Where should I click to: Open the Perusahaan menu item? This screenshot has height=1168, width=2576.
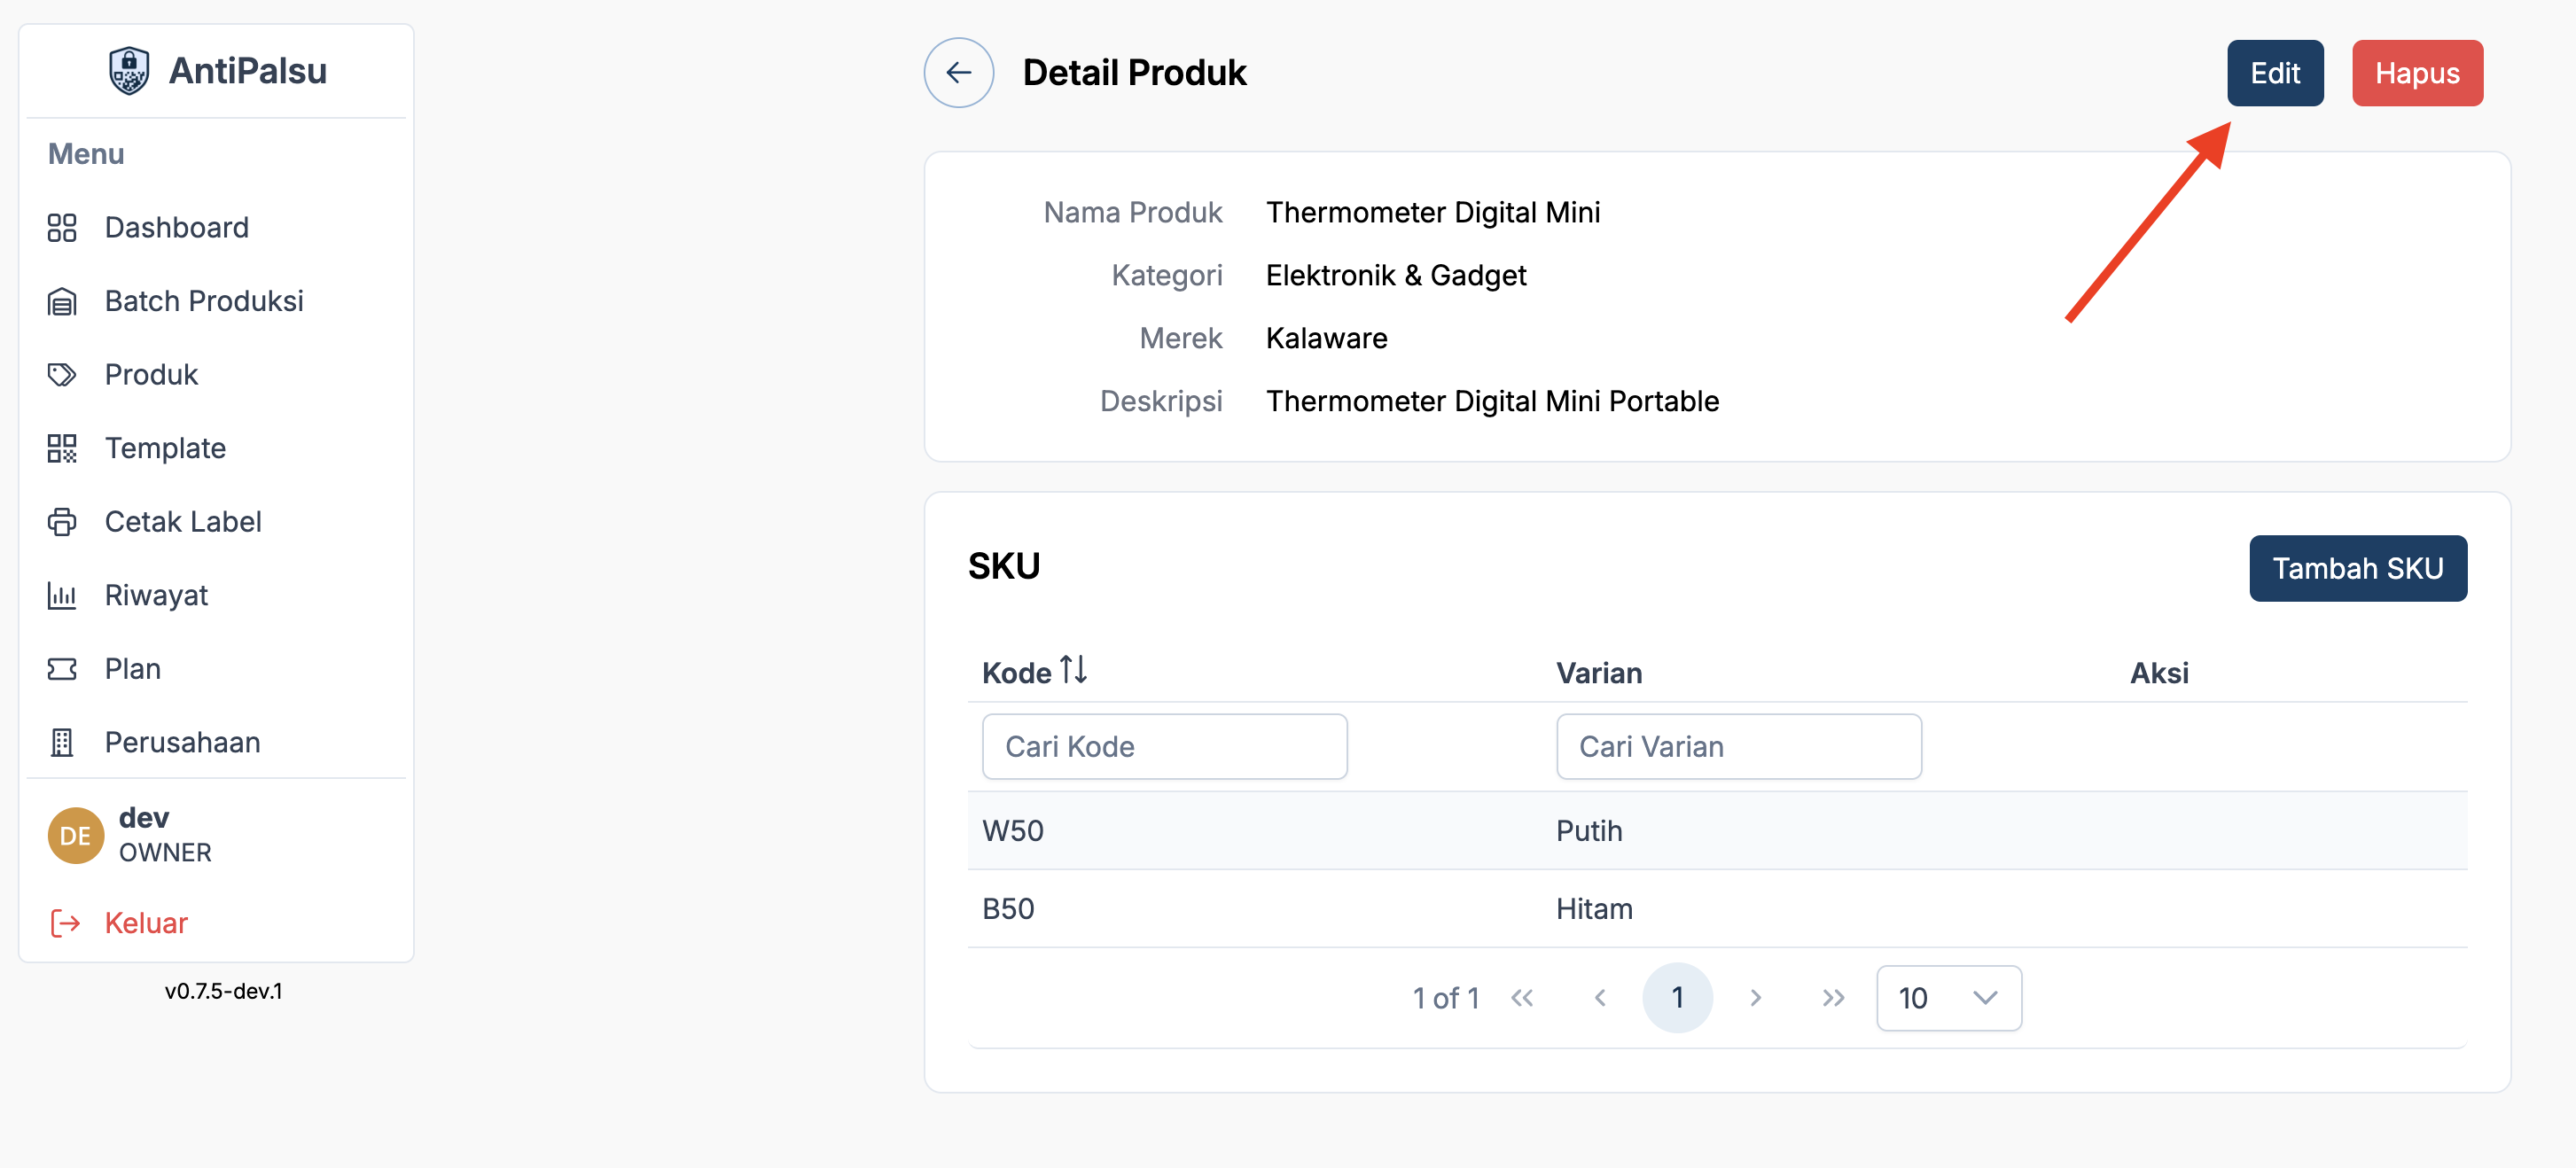tap(182, 742)
